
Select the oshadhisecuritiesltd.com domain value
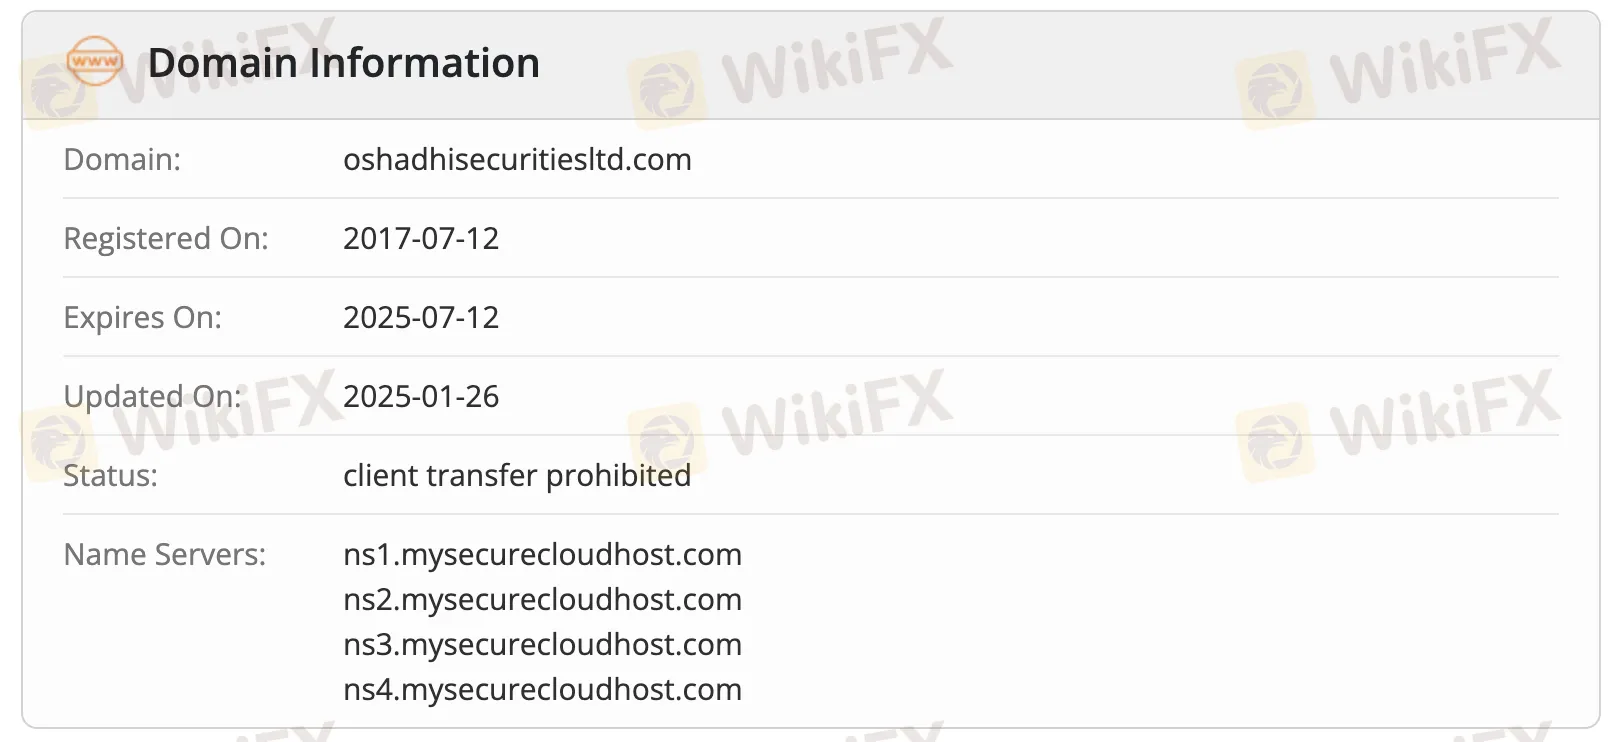click(x=517, y=160)
